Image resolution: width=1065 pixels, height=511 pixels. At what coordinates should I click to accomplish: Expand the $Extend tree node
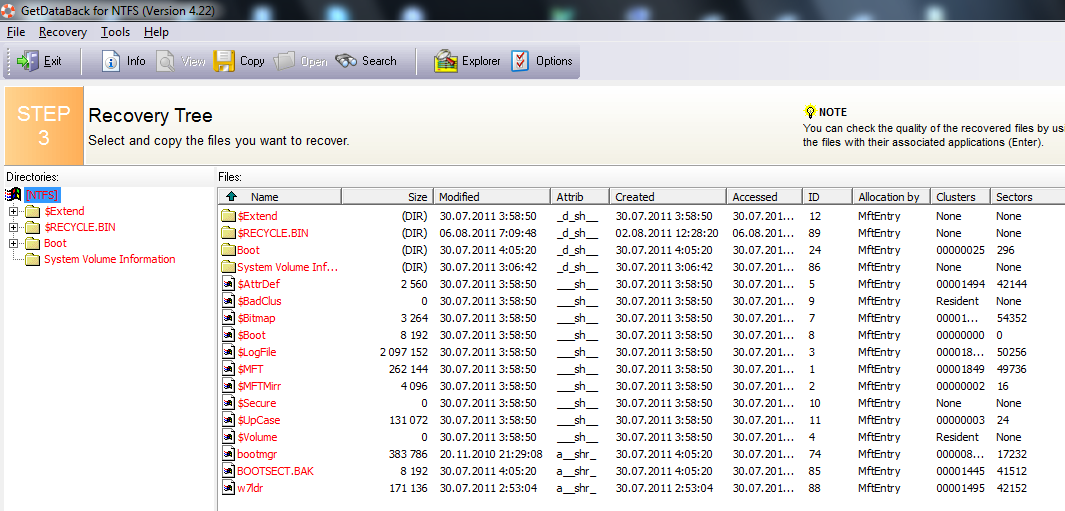pyautogui.click(x=14, y=211)
